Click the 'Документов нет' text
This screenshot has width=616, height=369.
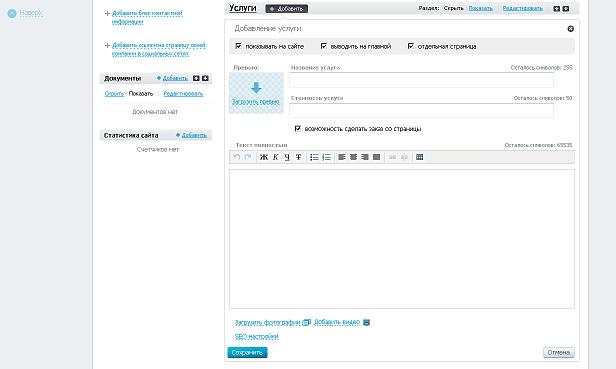tap(155, 112)
